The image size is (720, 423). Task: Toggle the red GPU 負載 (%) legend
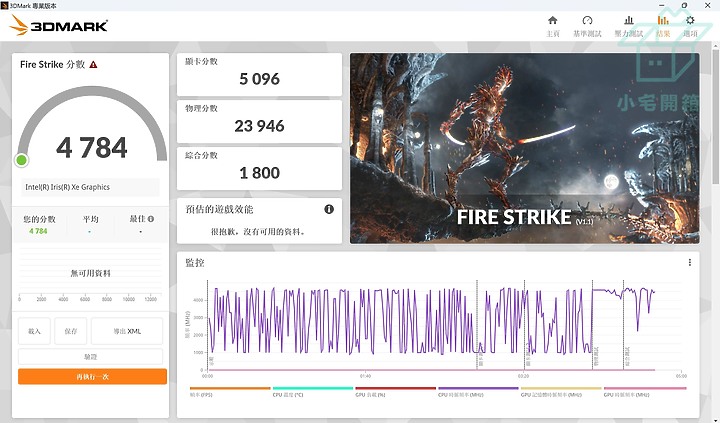pyautogui.click(x=395, y=392)
